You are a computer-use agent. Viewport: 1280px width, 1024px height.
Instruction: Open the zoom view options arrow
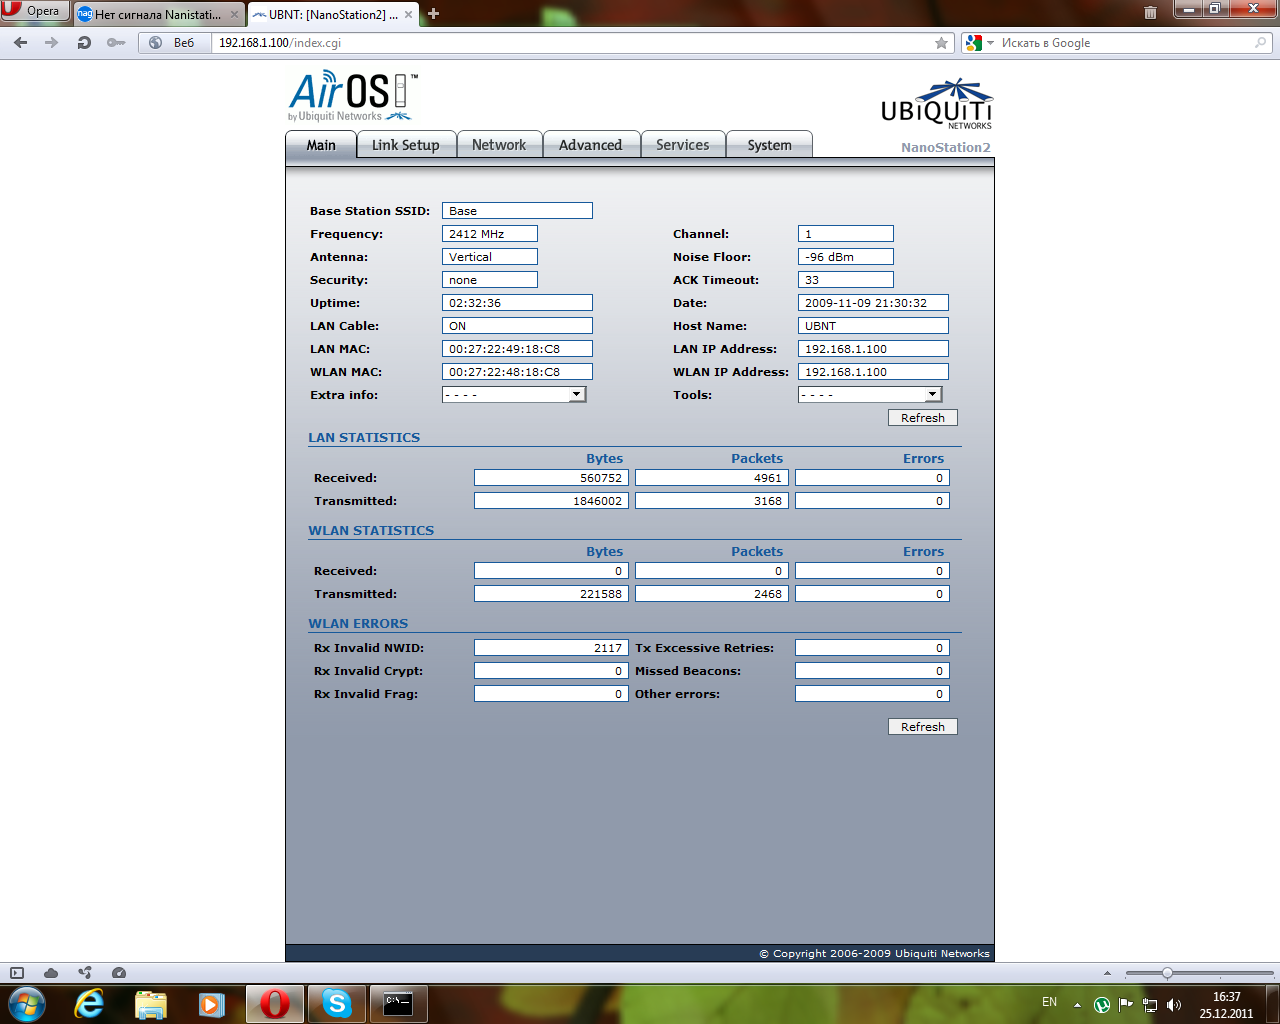(1107, 973)
